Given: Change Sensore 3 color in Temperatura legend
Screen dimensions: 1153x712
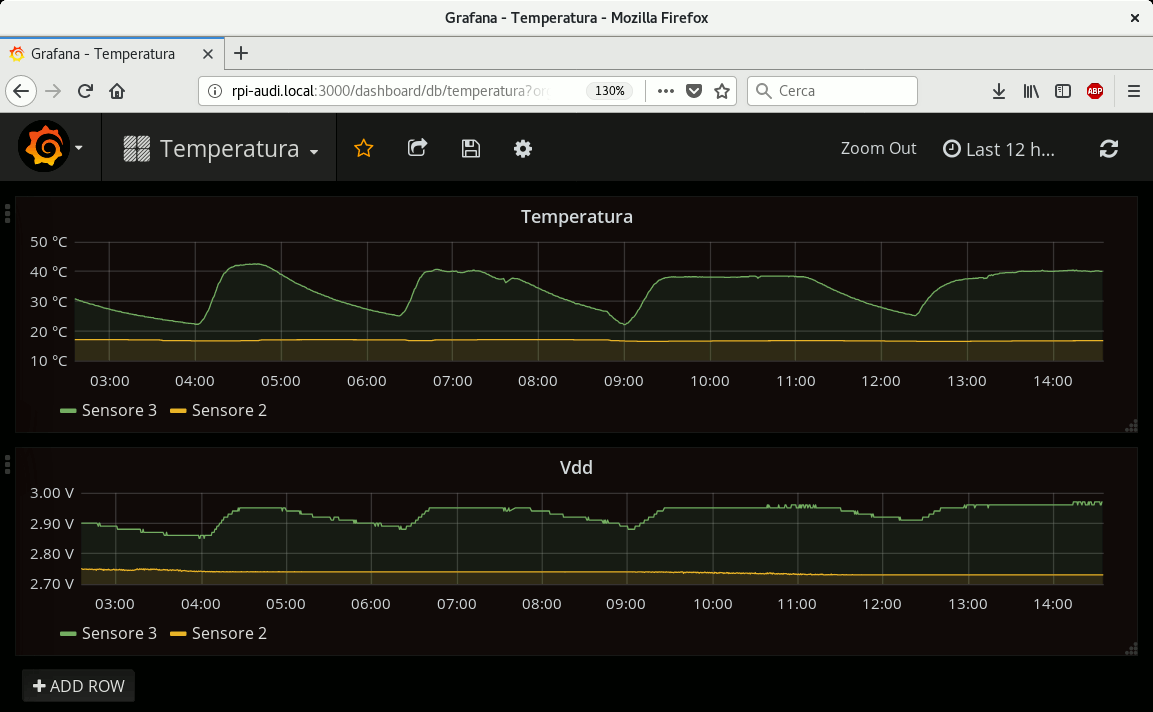Looking at the screenshot, I should (68, 411).
